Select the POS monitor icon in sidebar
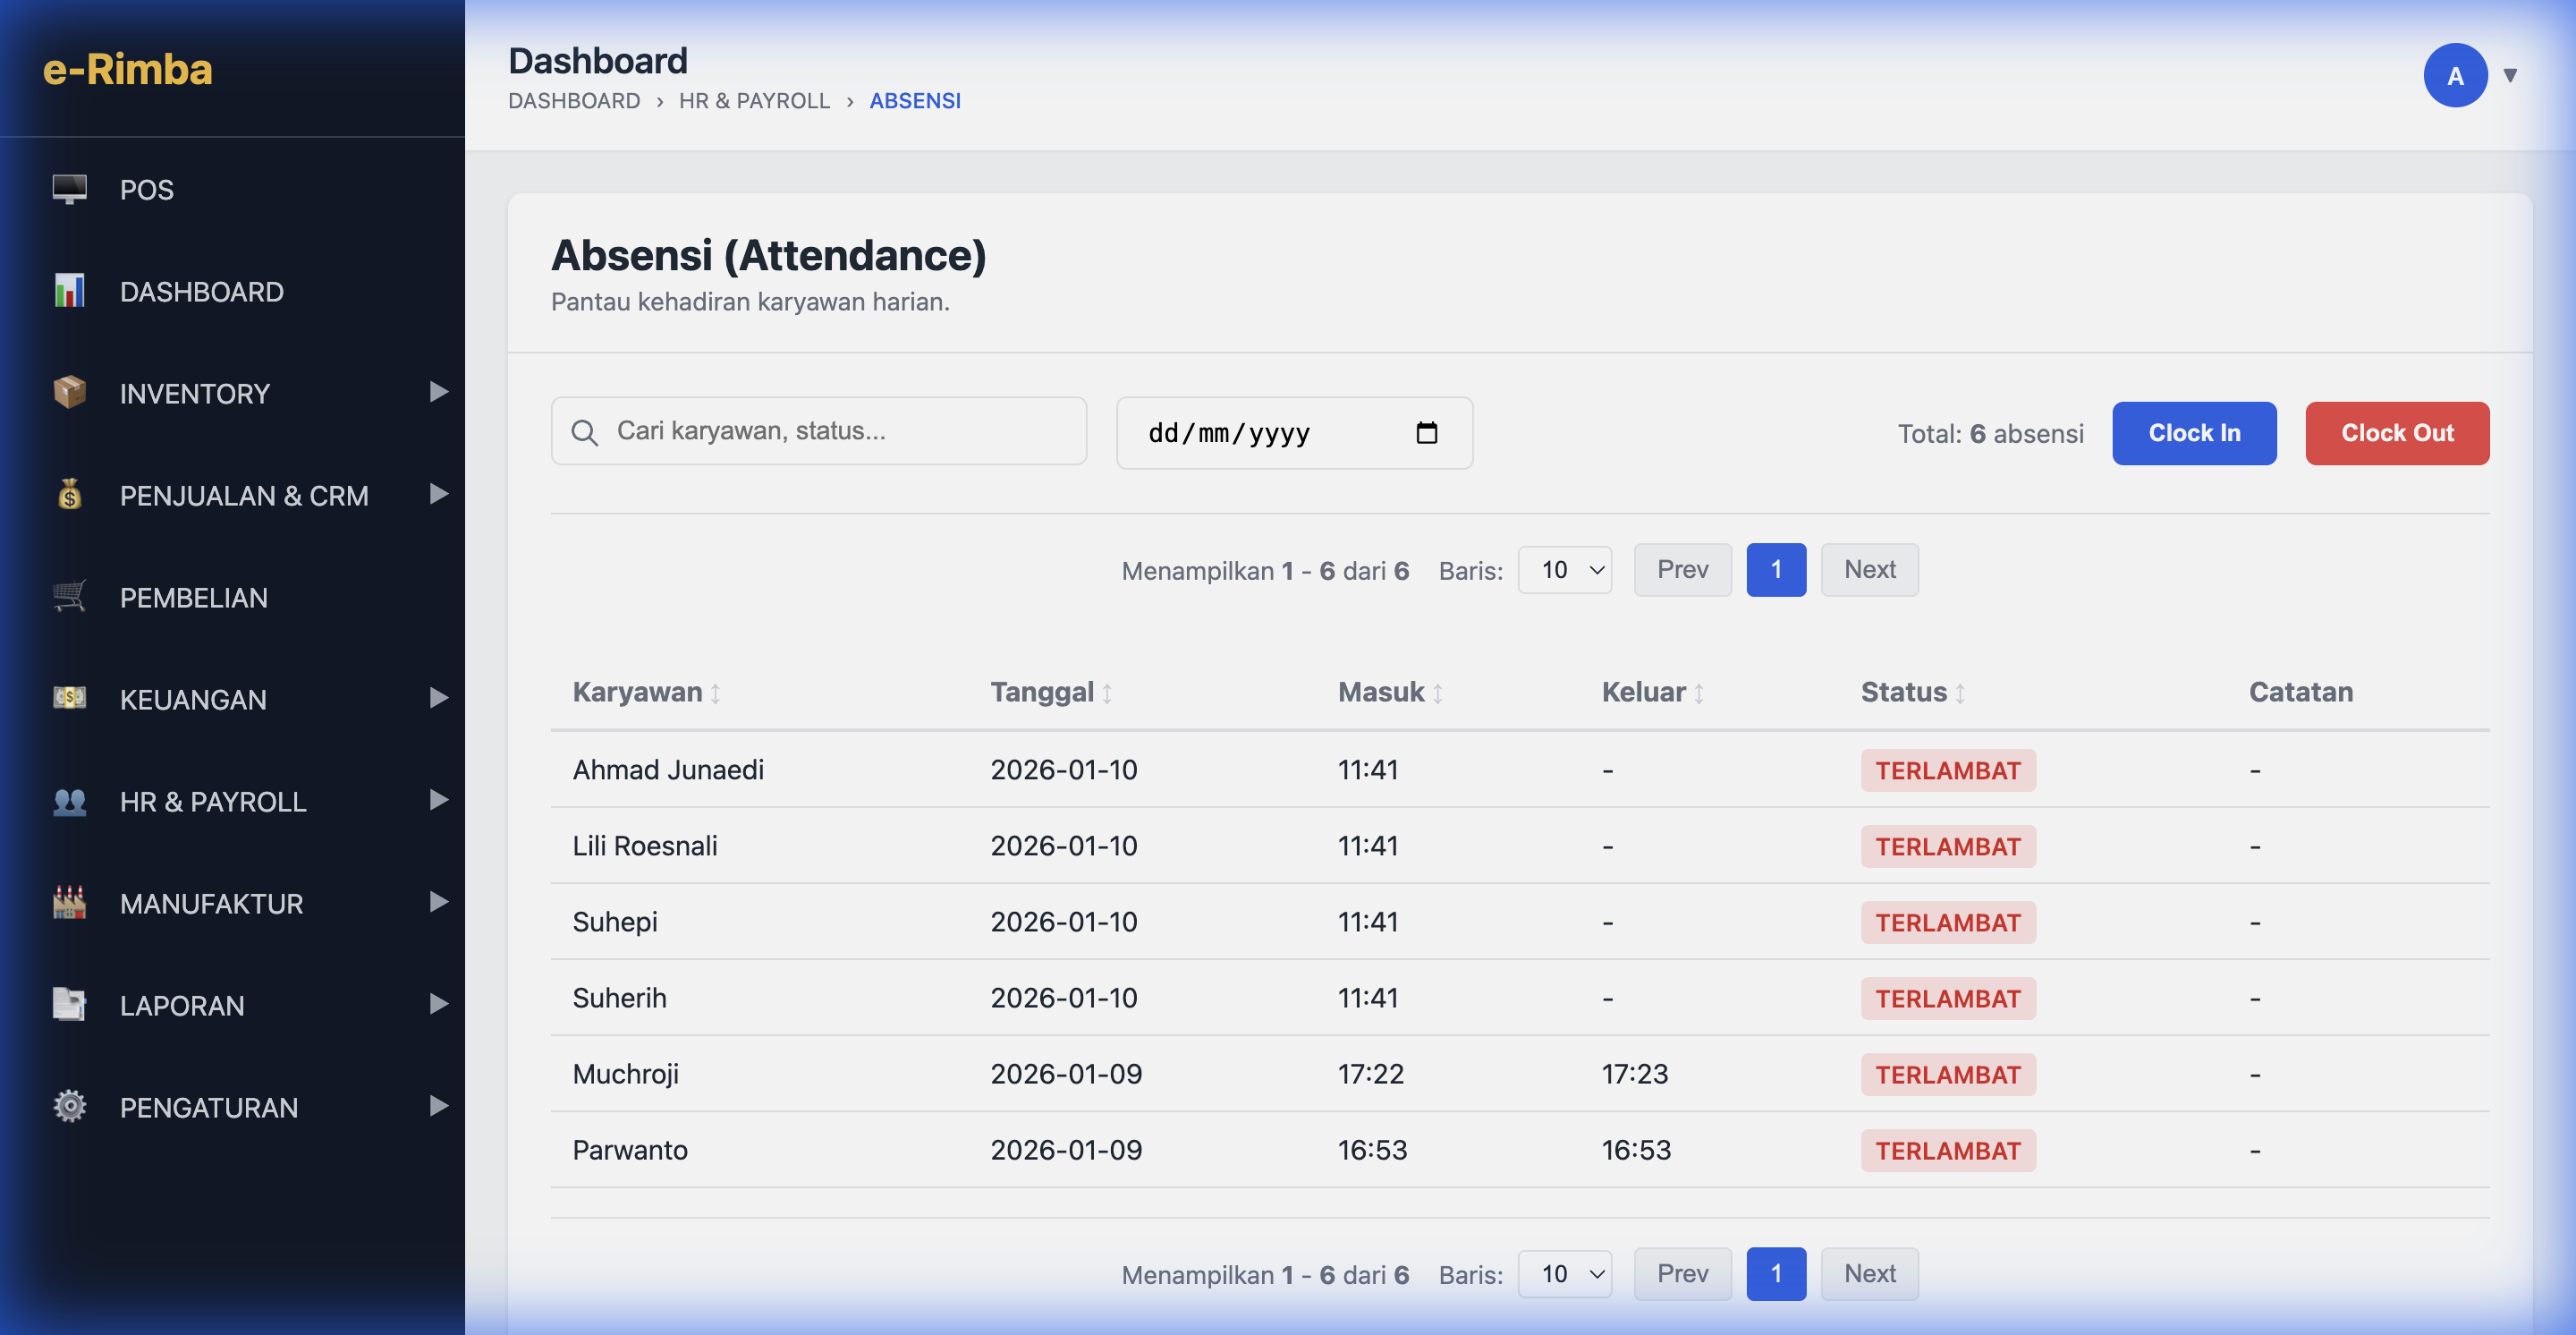This screenshot has width=2576, height=1335. click(68, 189)
